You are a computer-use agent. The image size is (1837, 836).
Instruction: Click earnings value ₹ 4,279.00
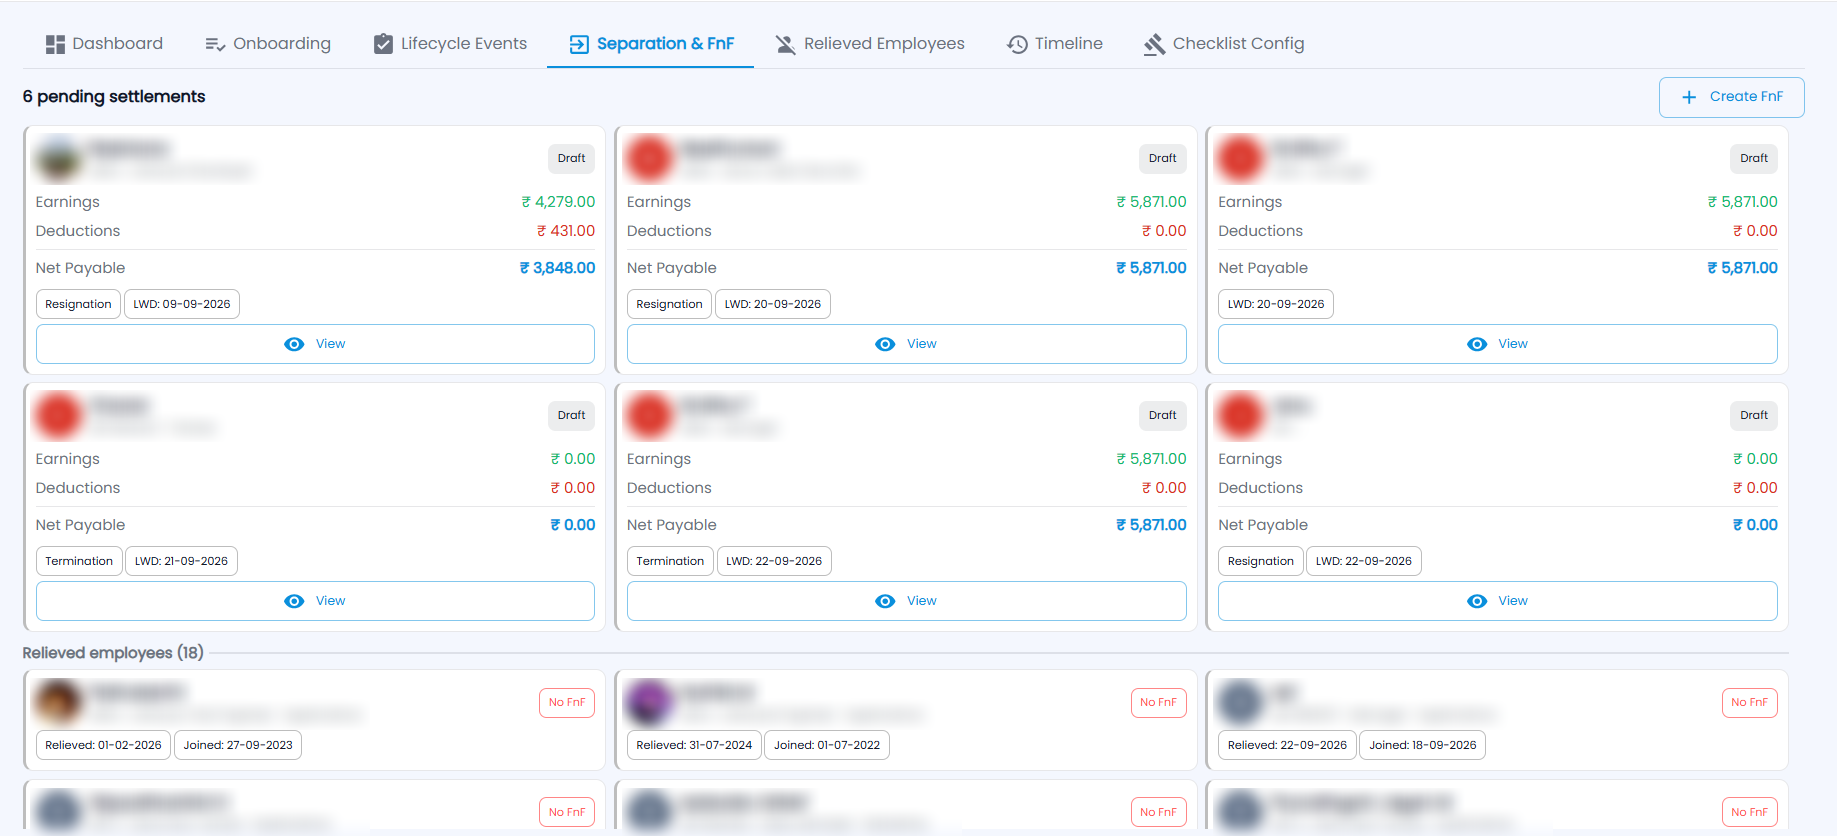pos(558,202)
